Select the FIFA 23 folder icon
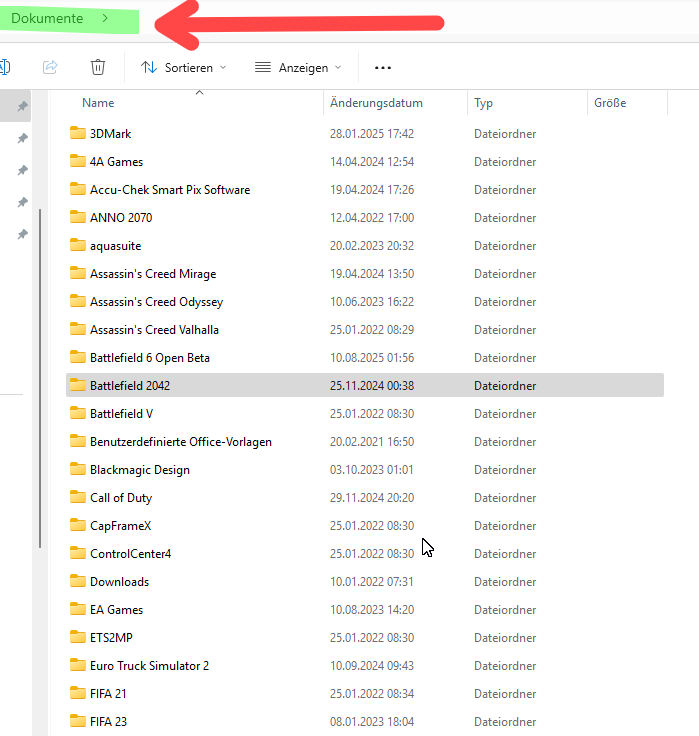This screenshot has width=699, height=736. point(78,721)
